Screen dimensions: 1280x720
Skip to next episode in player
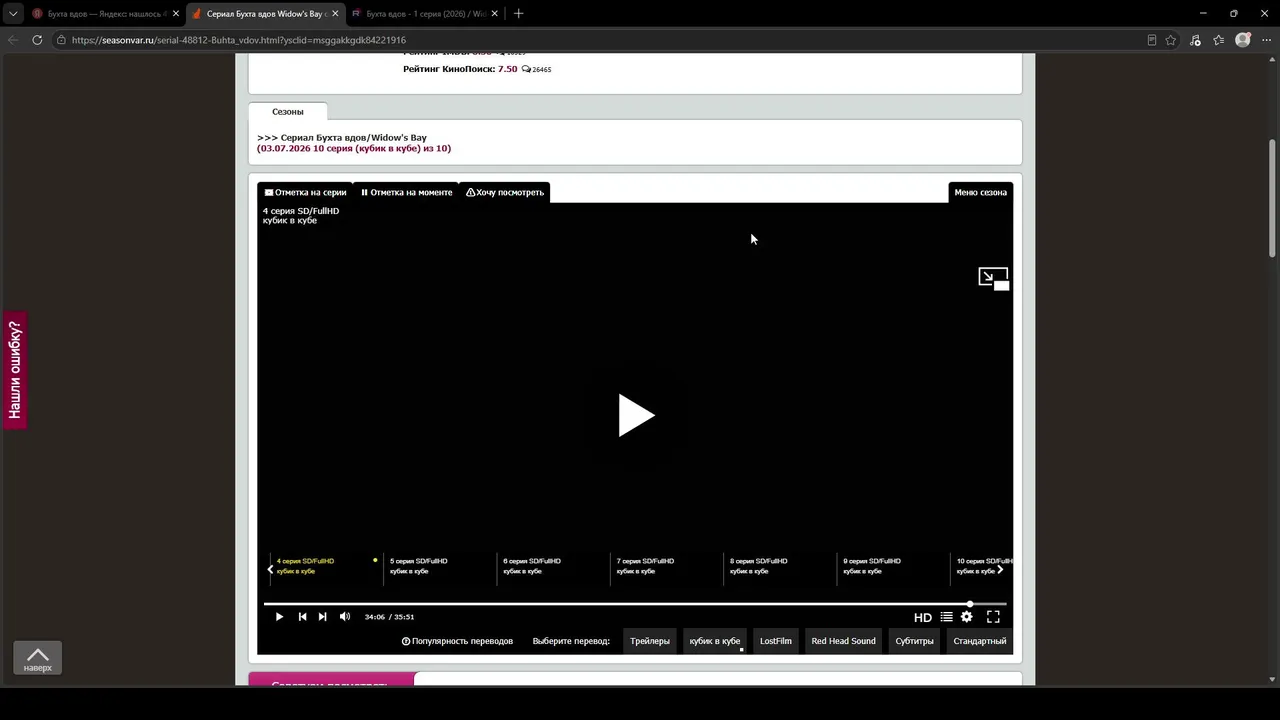[x=322, y=617]
